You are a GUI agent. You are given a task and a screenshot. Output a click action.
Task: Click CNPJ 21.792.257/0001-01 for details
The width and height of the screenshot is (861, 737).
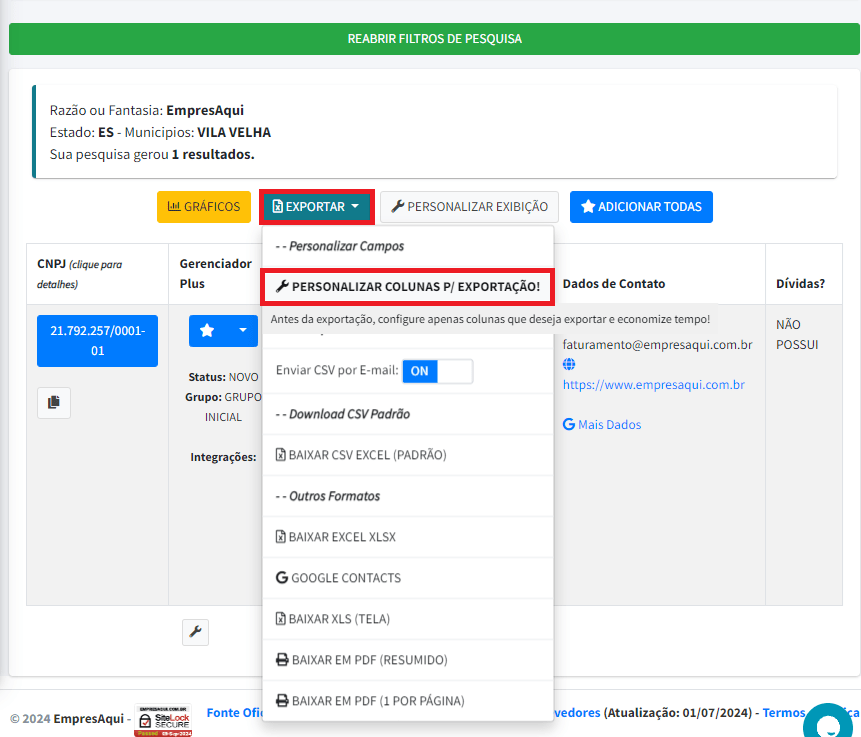97,340
